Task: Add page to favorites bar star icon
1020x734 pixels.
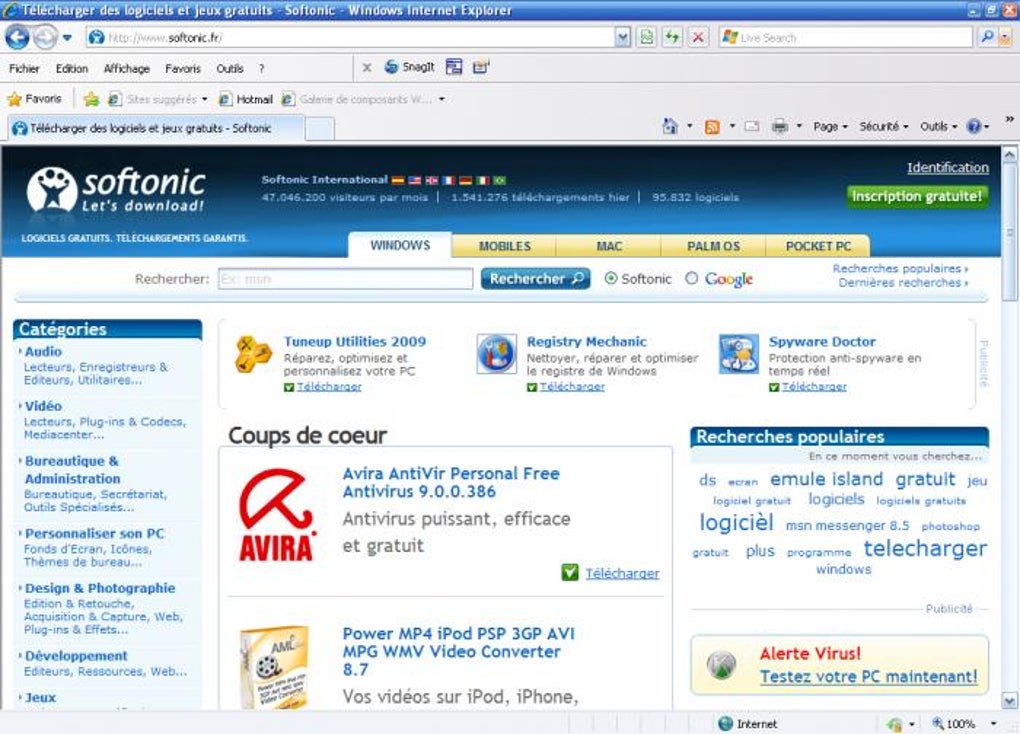Action: coord(92,99)
